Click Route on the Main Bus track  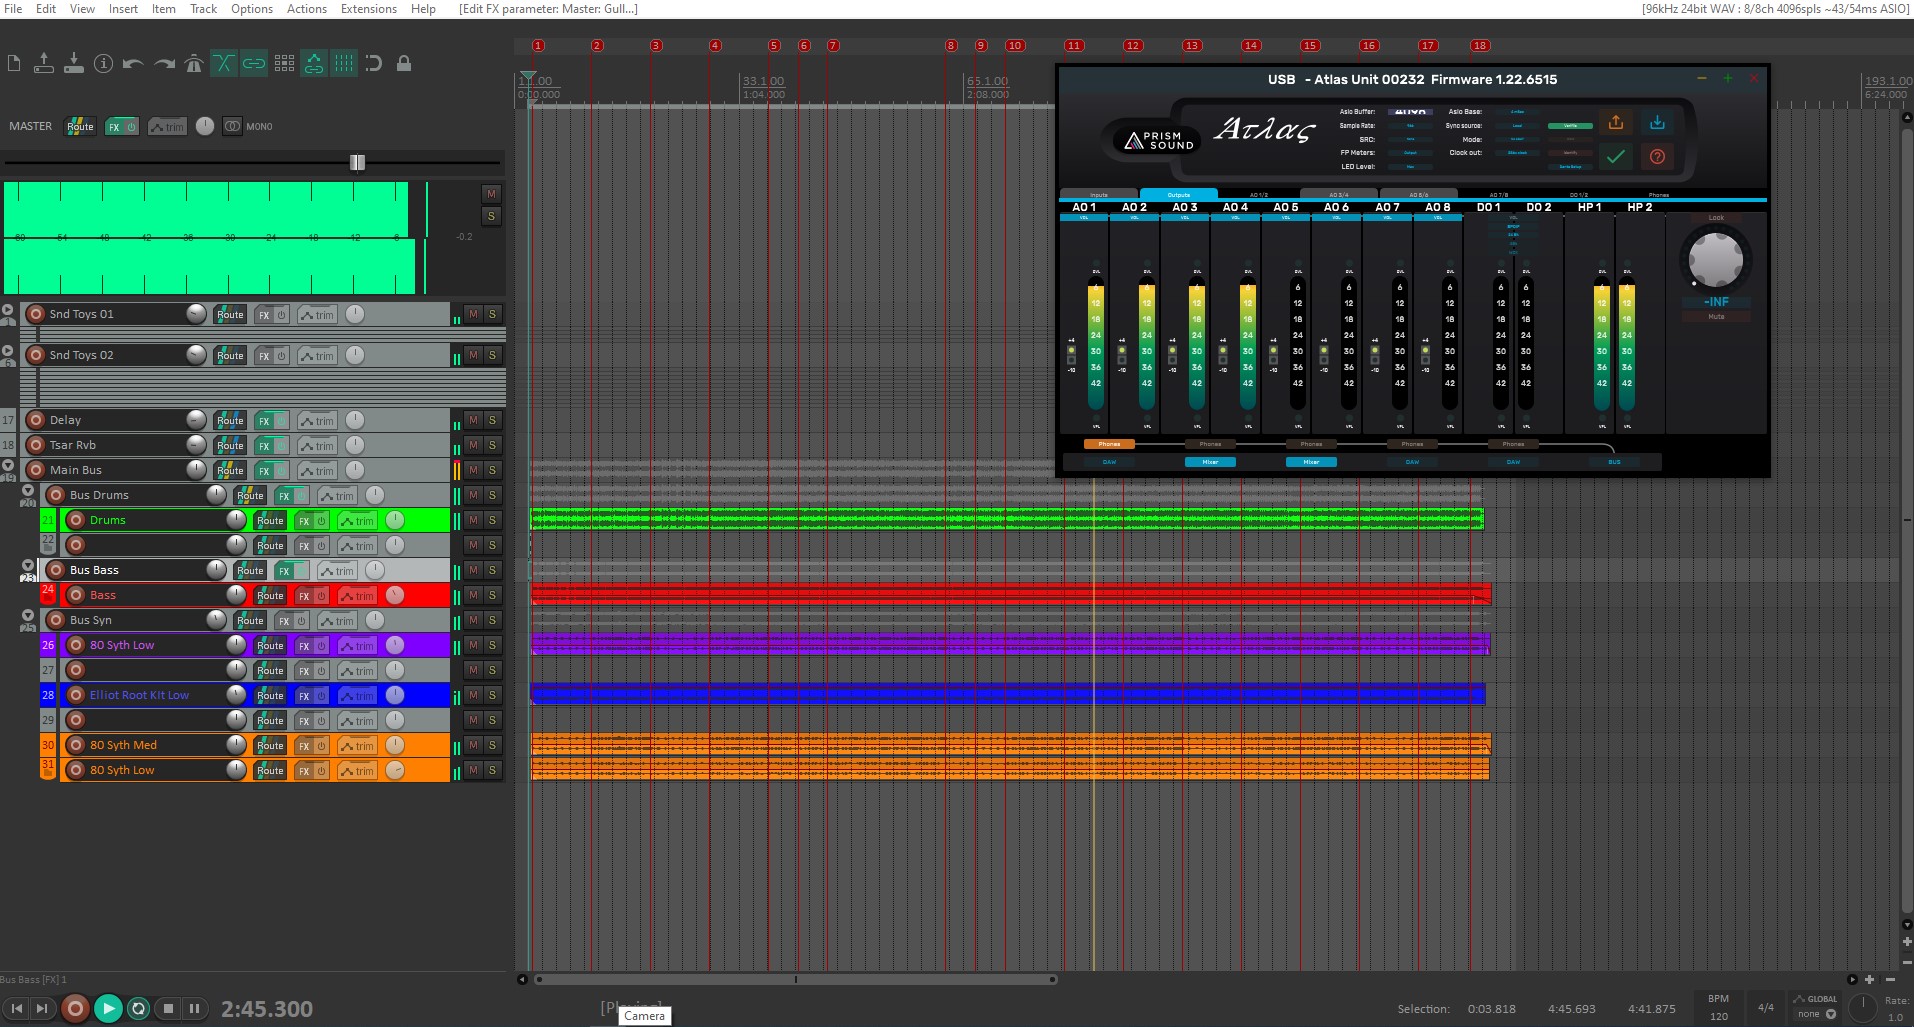click(230, 471)
